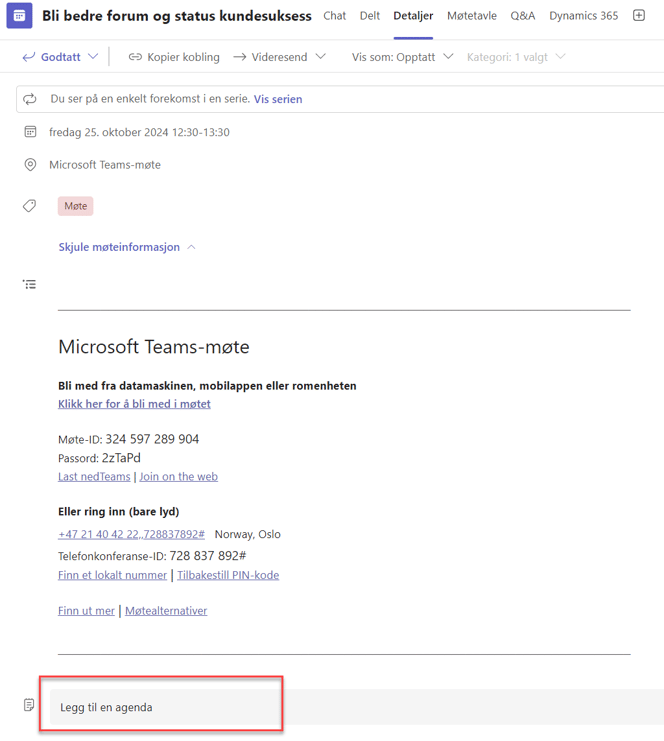The width and height of the screenshot is (664, 741).
Task: Click the Norway, Oslo text
Action: [248, 534]
